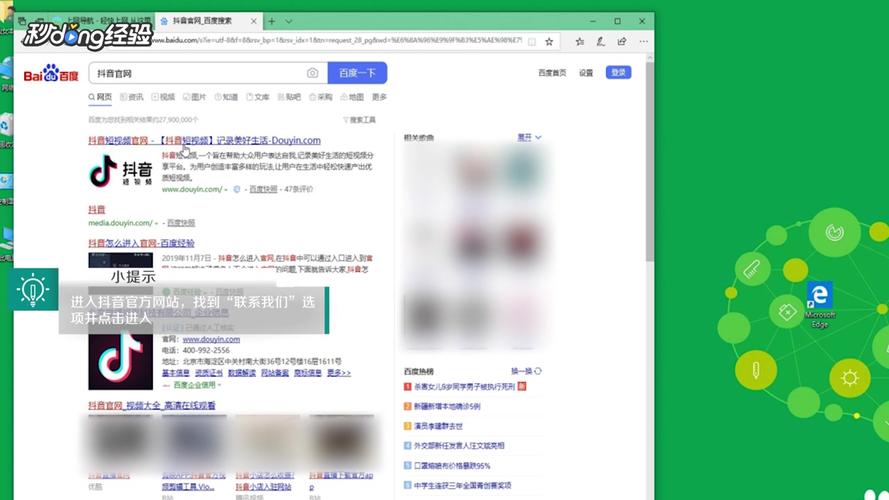
Task: Open the 抖音小店入驻网站 video link
Action: 264,487
